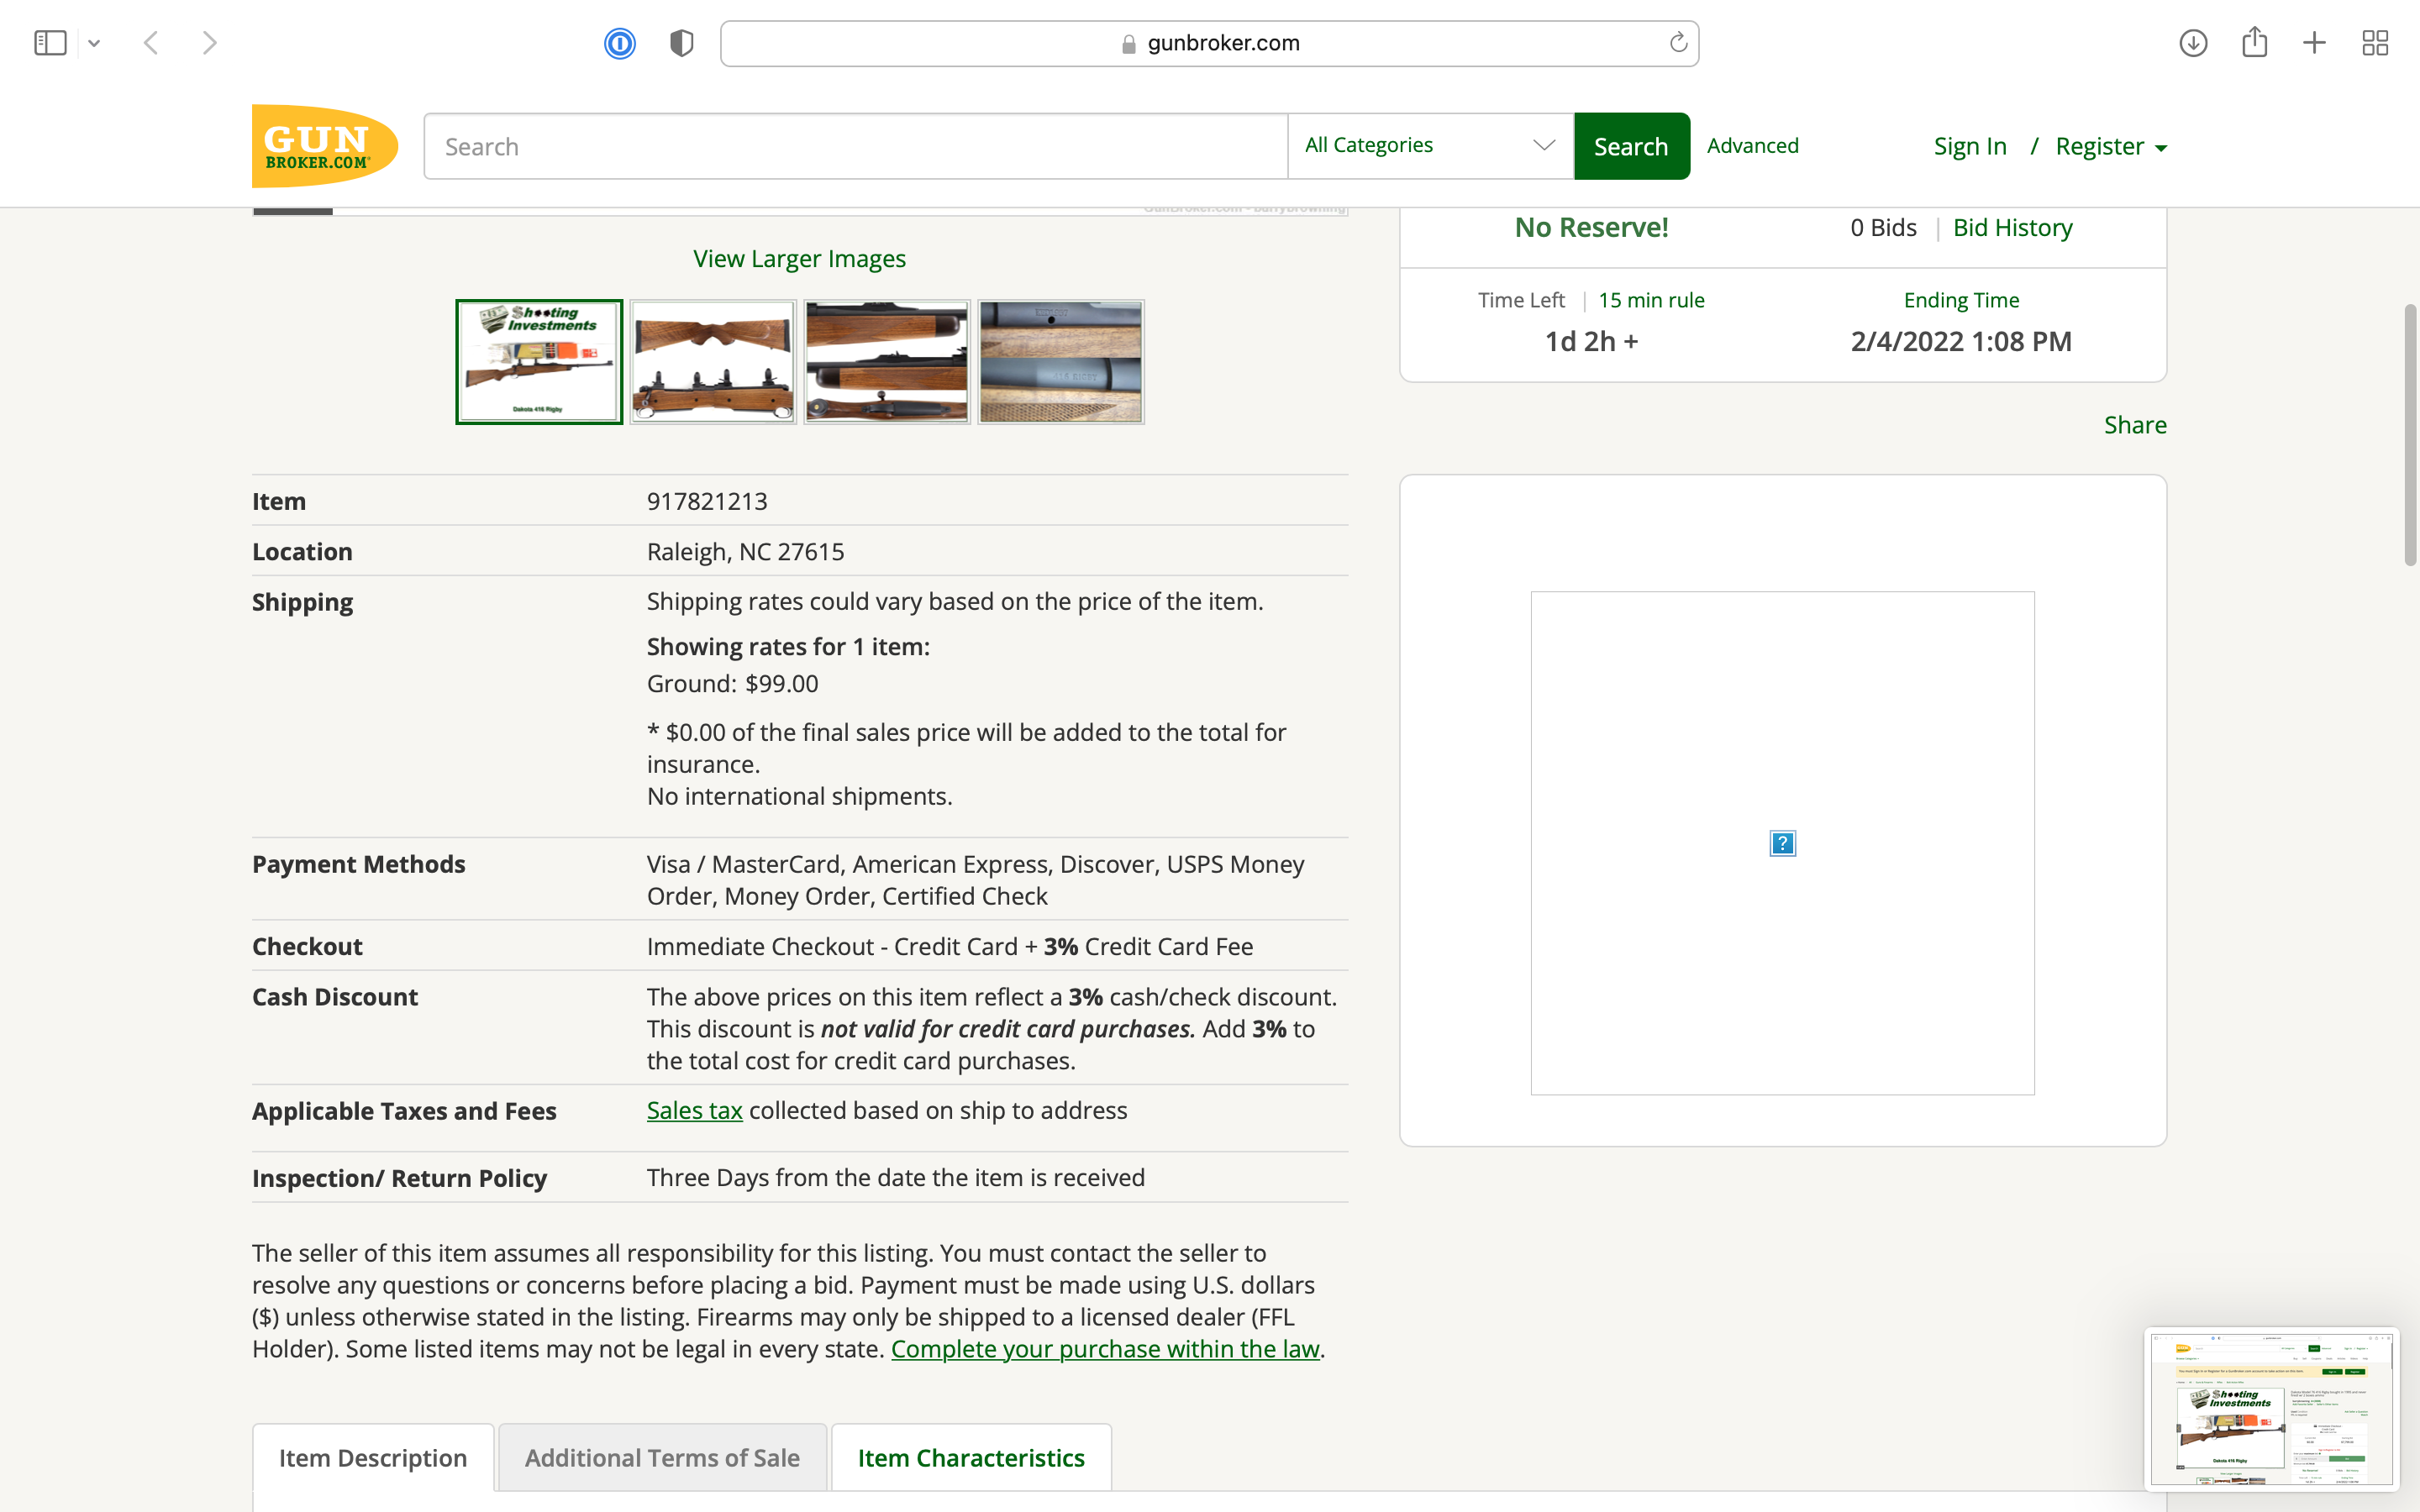Click the GunBroker.com logo

(x=324, y=146)
